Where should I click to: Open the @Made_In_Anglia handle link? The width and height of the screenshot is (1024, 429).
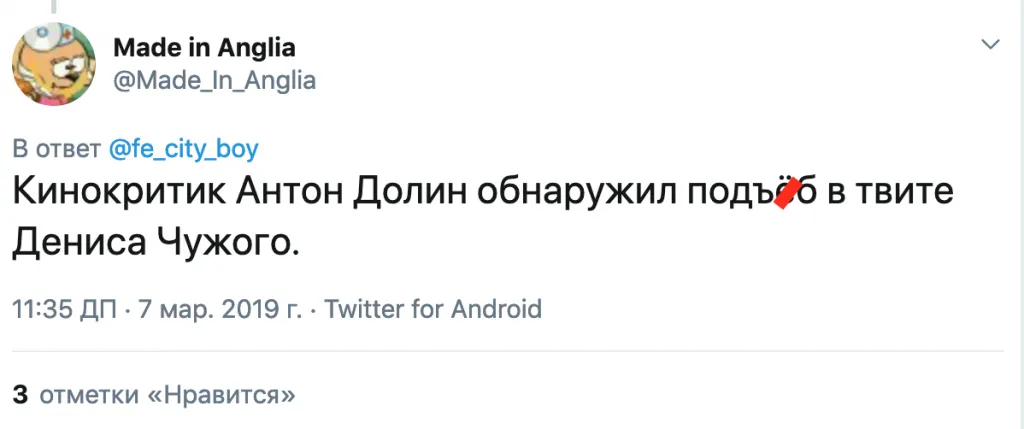click(x=215, y=81)
